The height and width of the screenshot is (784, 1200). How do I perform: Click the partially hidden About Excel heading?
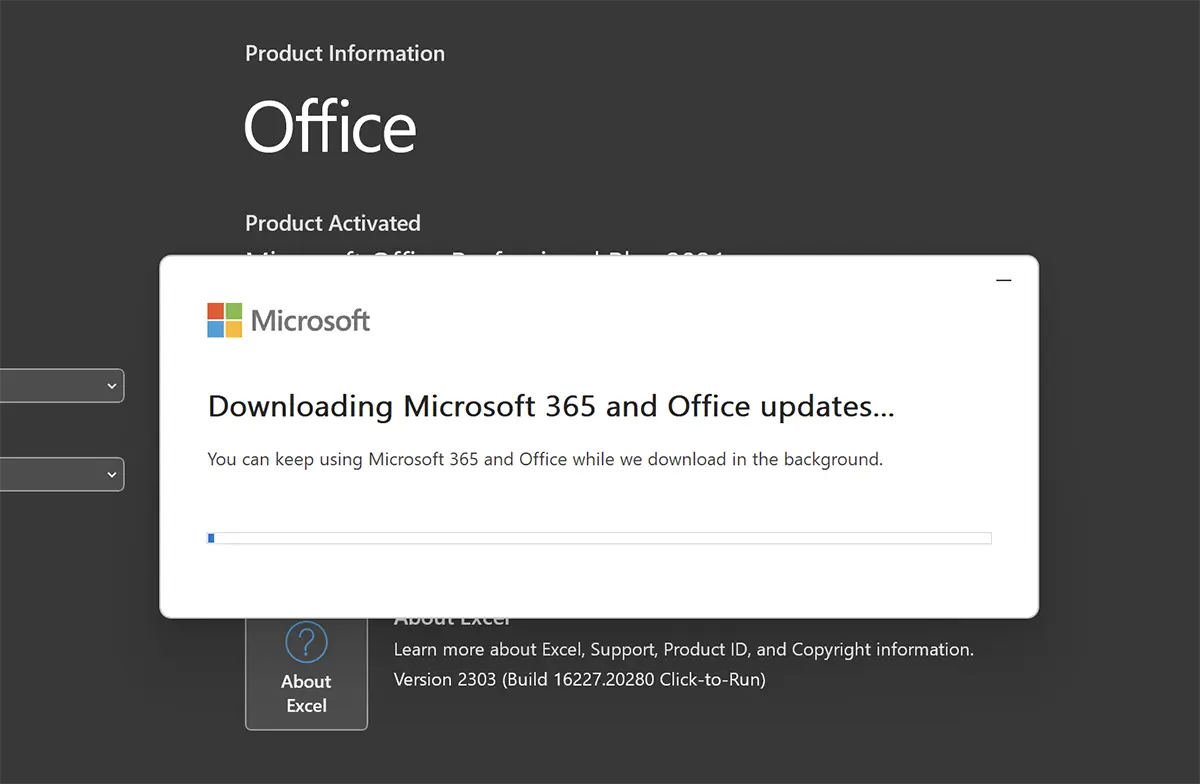coord(453,621)
